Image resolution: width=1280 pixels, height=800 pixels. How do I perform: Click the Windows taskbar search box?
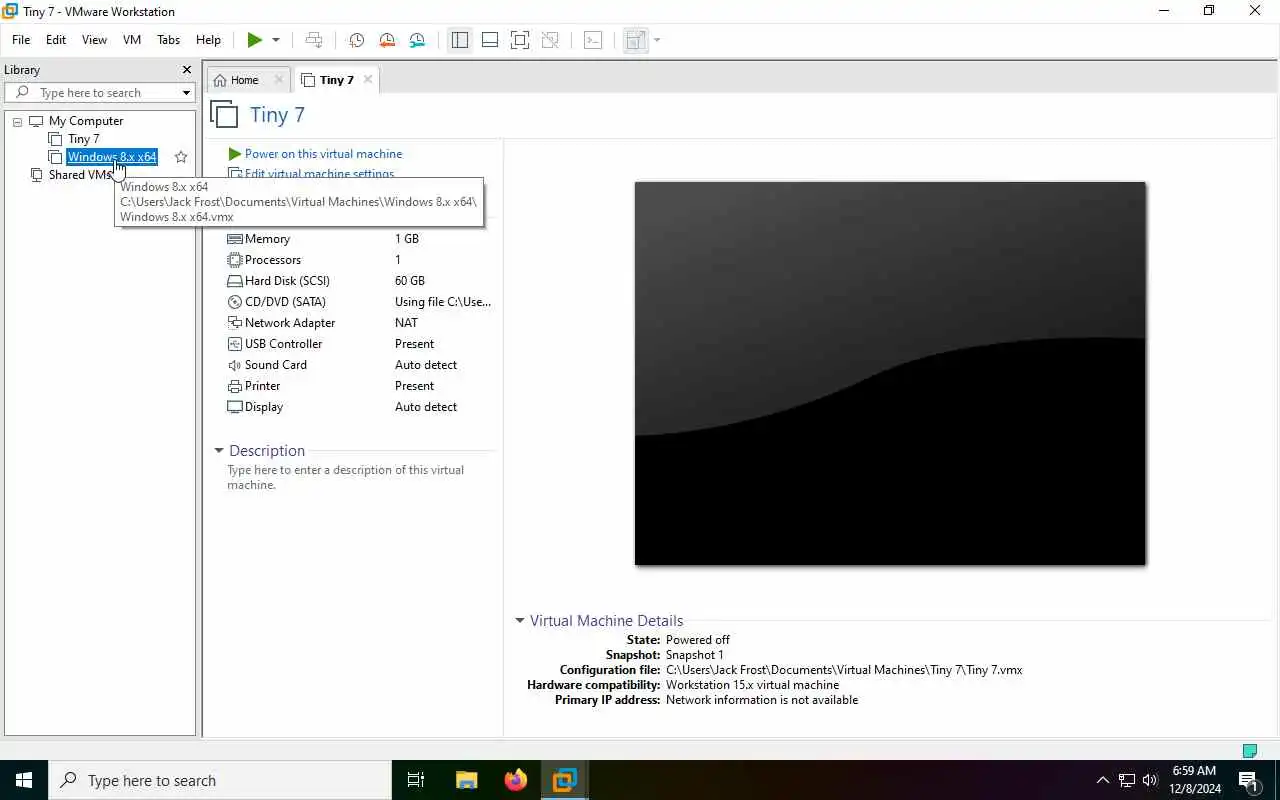point(220,780)
